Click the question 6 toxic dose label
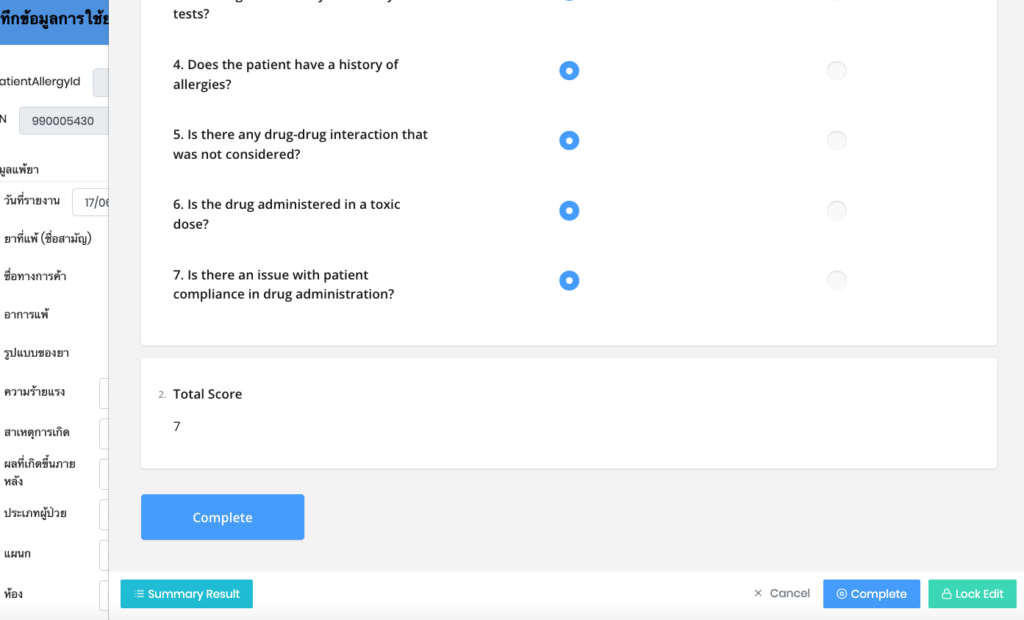Viewport: 1024px width, 620px height. pyautogui.click(x=286, y=214)
